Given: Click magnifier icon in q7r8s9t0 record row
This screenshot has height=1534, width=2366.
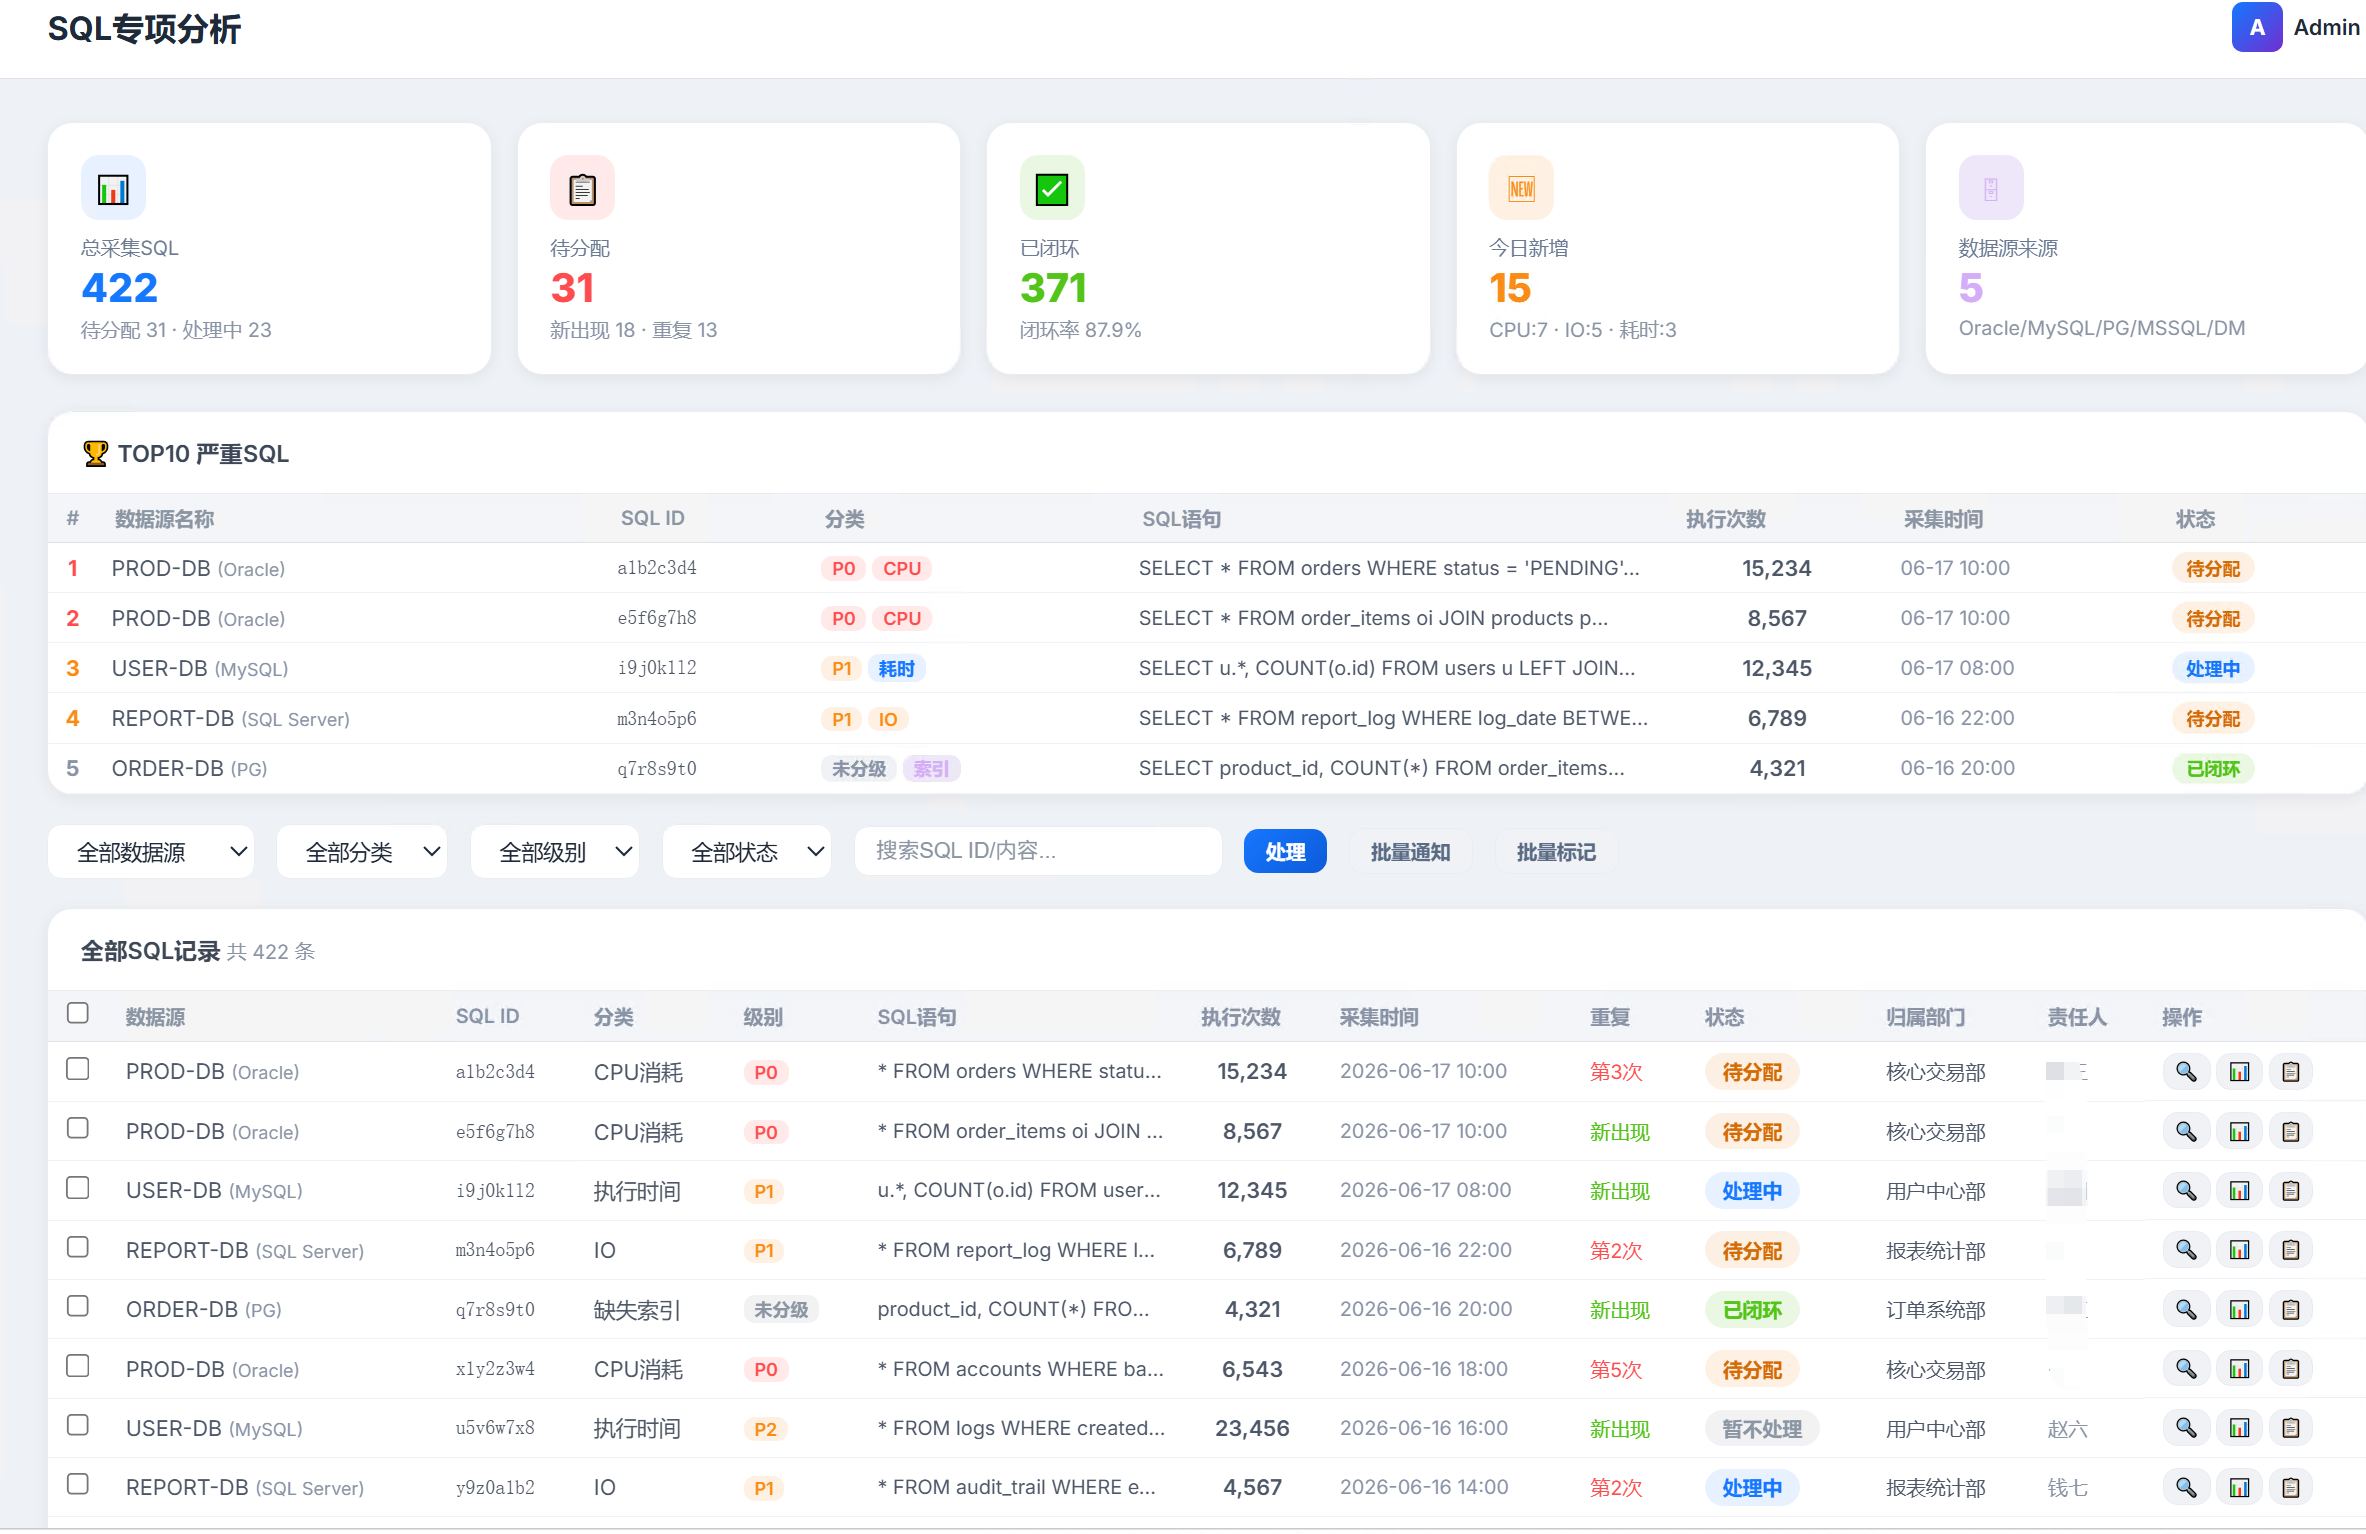Looking at the screenshot, I should tap(2186, 1309).
